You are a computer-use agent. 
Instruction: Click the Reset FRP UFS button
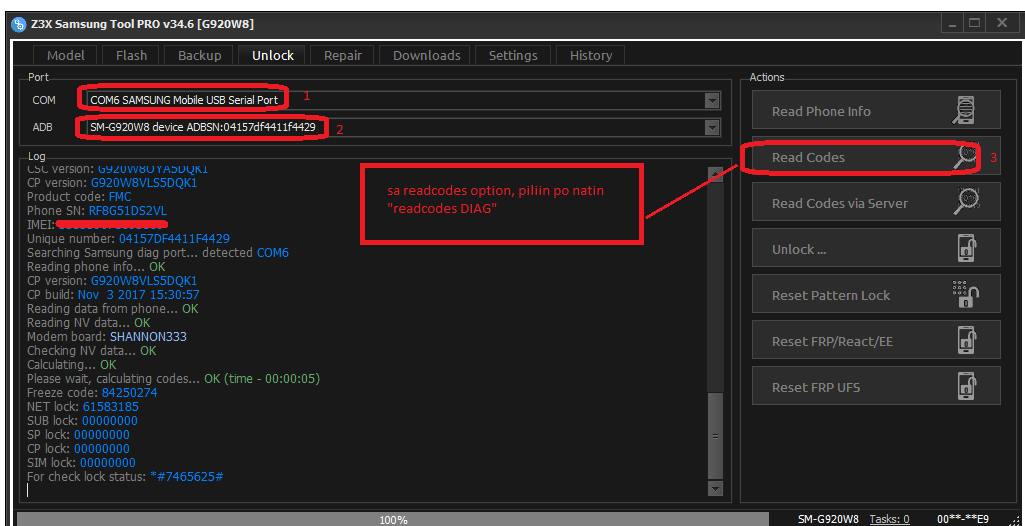(876, 387)
